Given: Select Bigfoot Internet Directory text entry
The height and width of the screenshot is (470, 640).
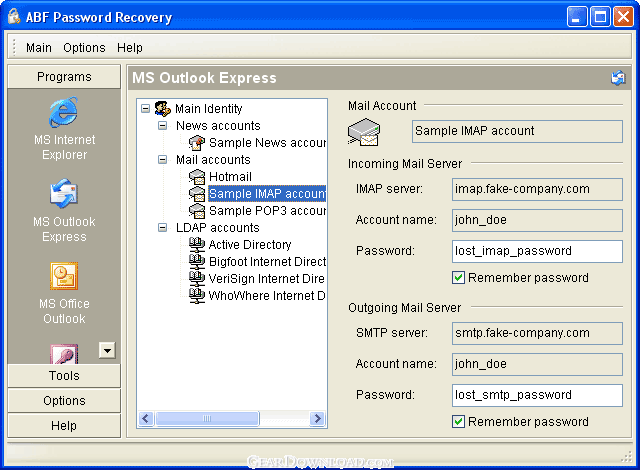Looking at the screenshot, I should coord(267,262).
